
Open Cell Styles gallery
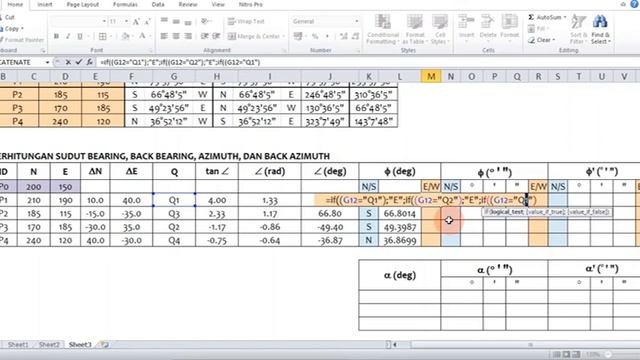click(x=440, y=29)
